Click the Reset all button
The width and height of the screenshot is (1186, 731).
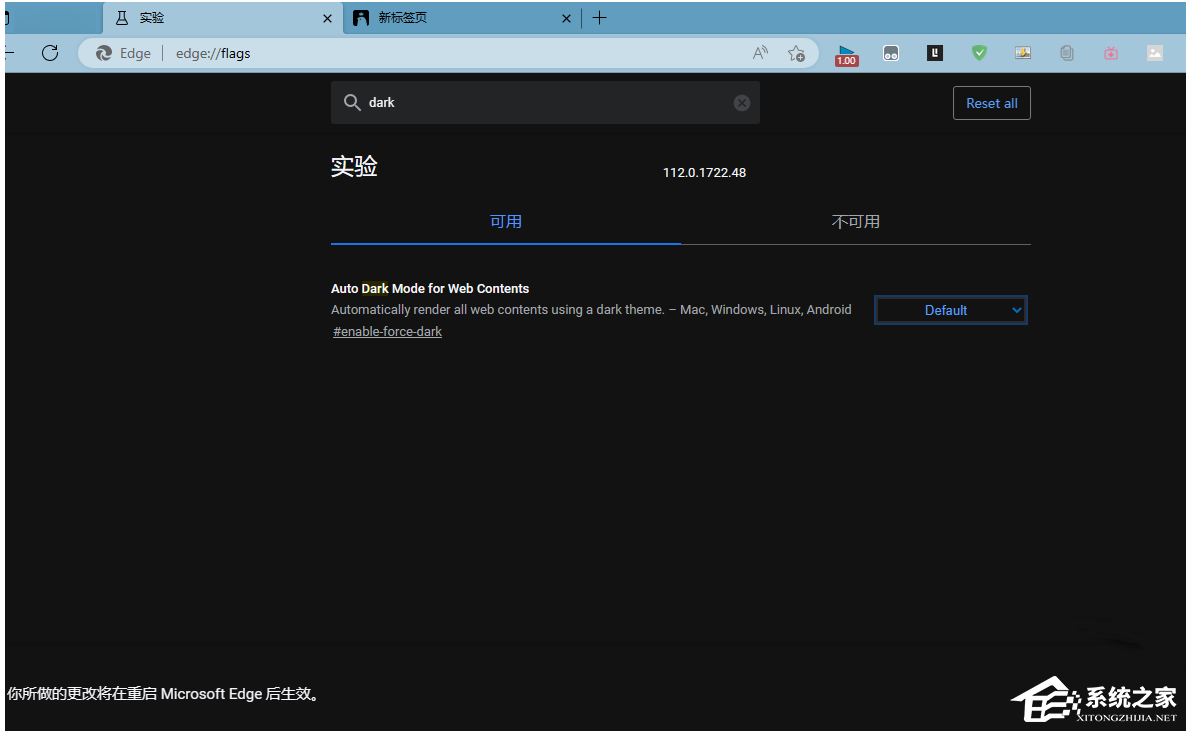coord(991,102)
